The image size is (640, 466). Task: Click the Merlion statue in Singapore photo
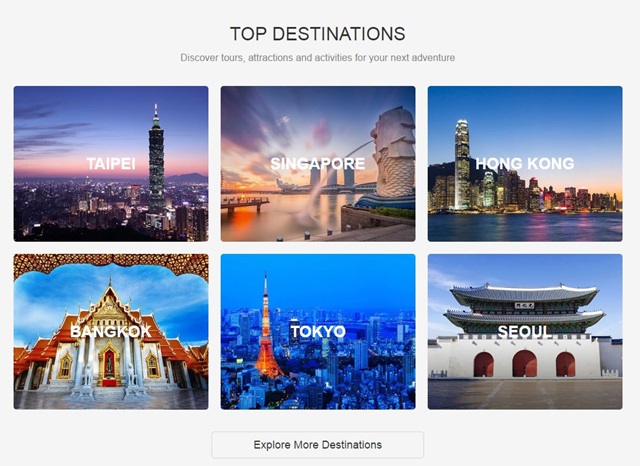coord(394,157)
